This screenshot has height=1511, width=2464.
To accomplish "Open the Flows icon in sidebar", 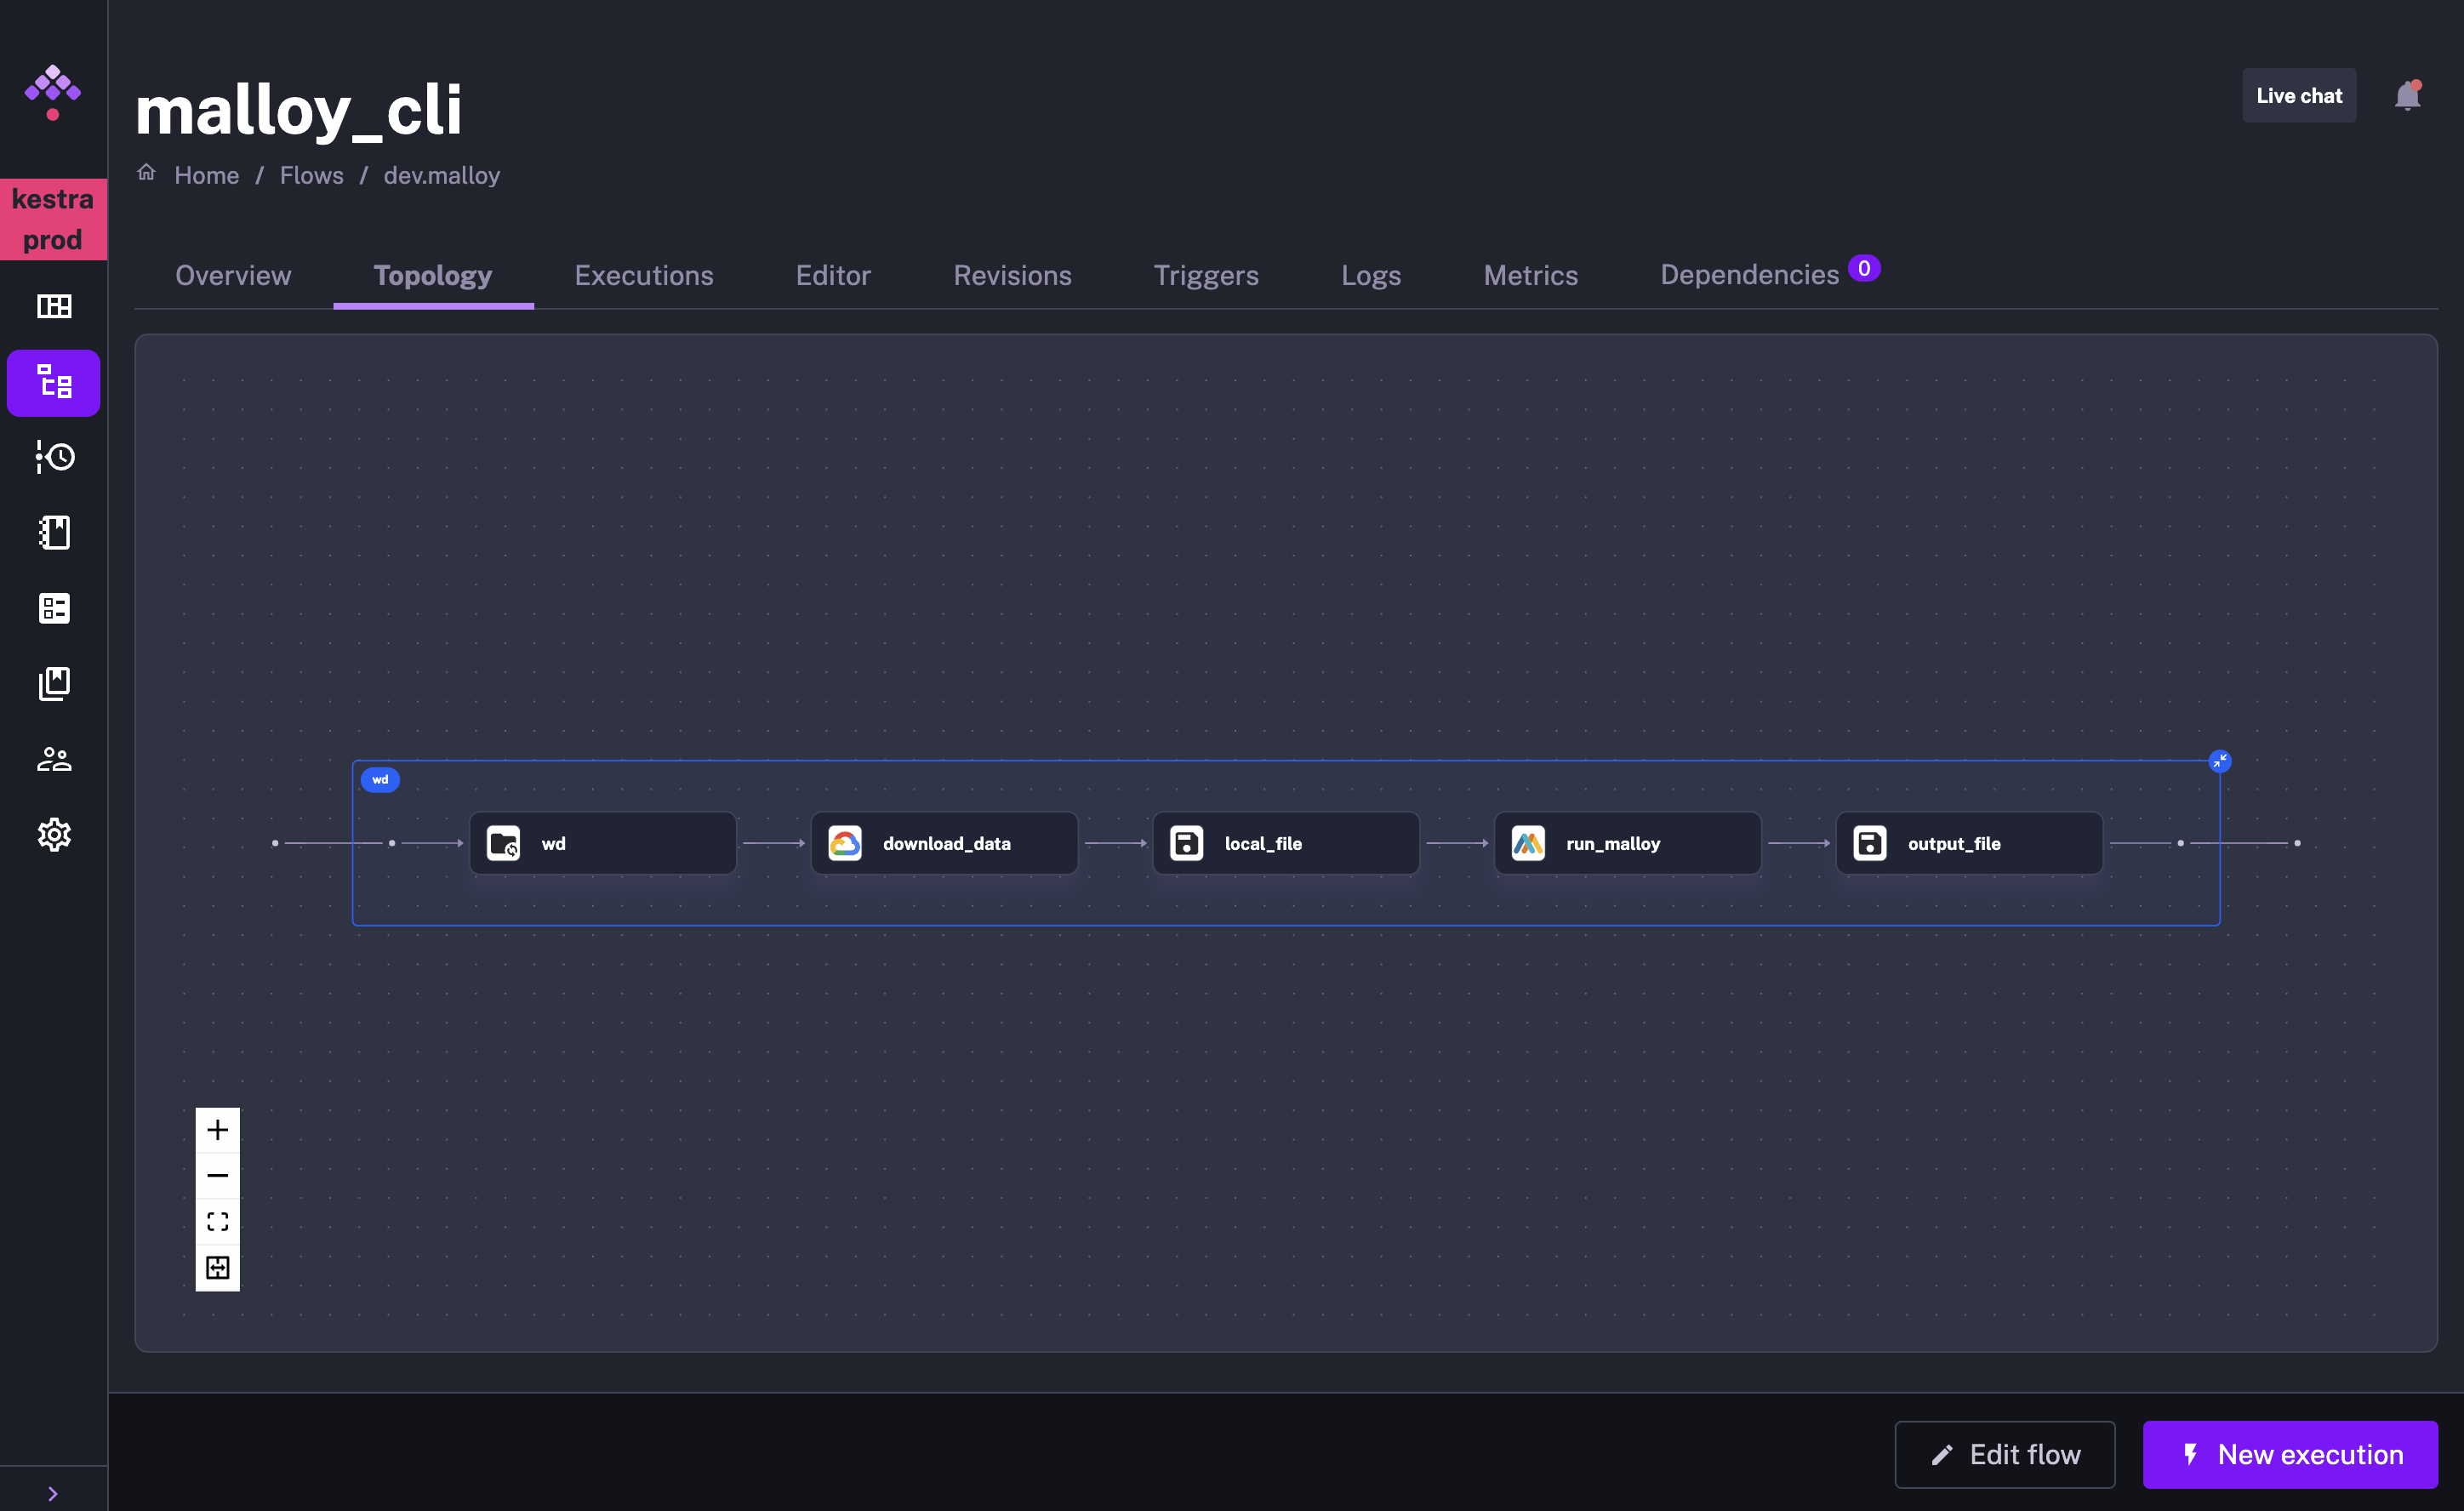I will click(54, 383).
